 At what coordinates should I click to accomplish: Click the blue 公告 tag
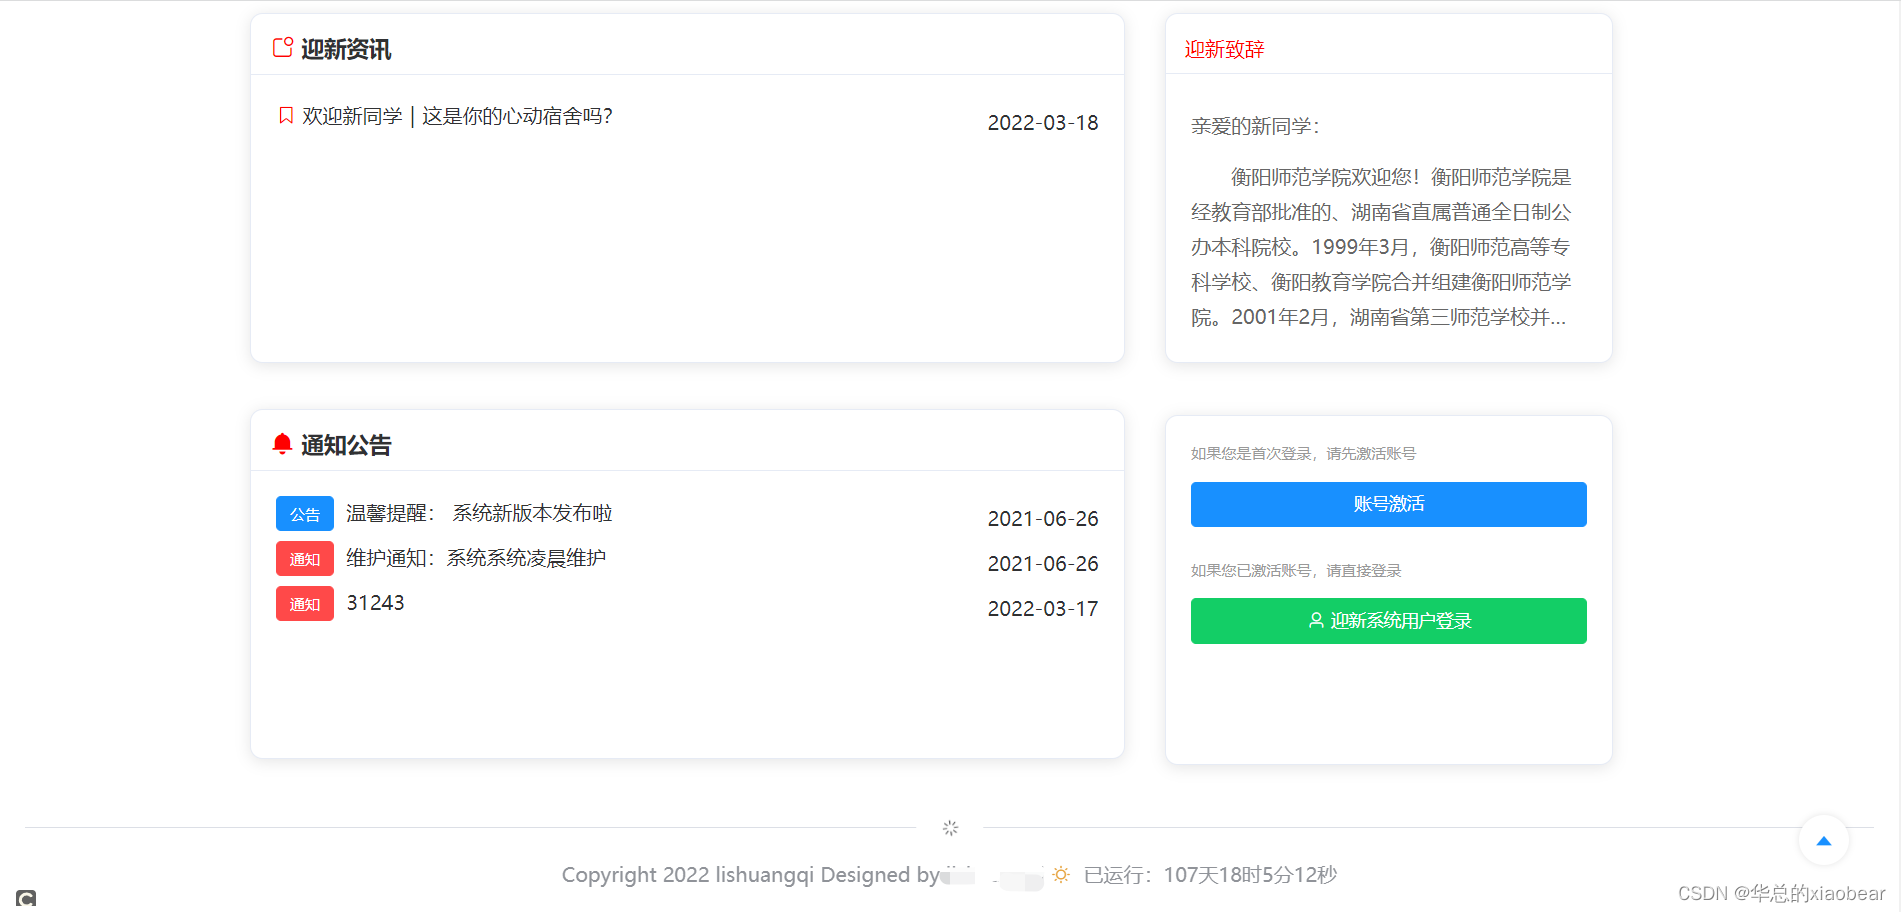305,514
